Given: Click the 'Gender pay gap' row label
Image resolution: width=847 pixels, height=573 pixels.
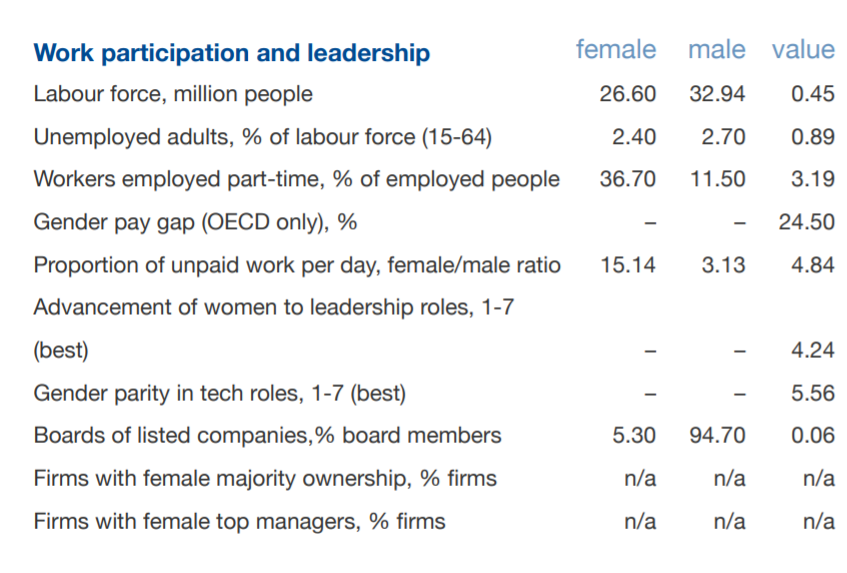Looking at the screenshot, I should (195, 222).
